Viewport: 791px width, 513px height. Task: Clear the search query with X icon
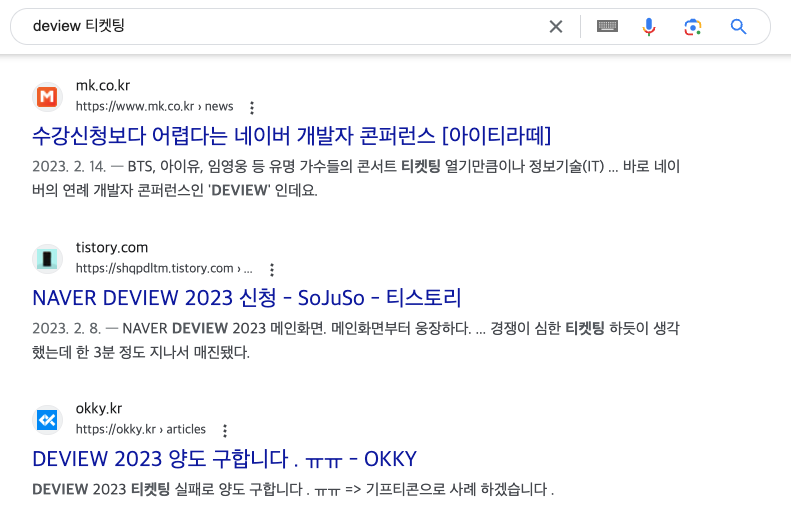[x=555, y=26]
